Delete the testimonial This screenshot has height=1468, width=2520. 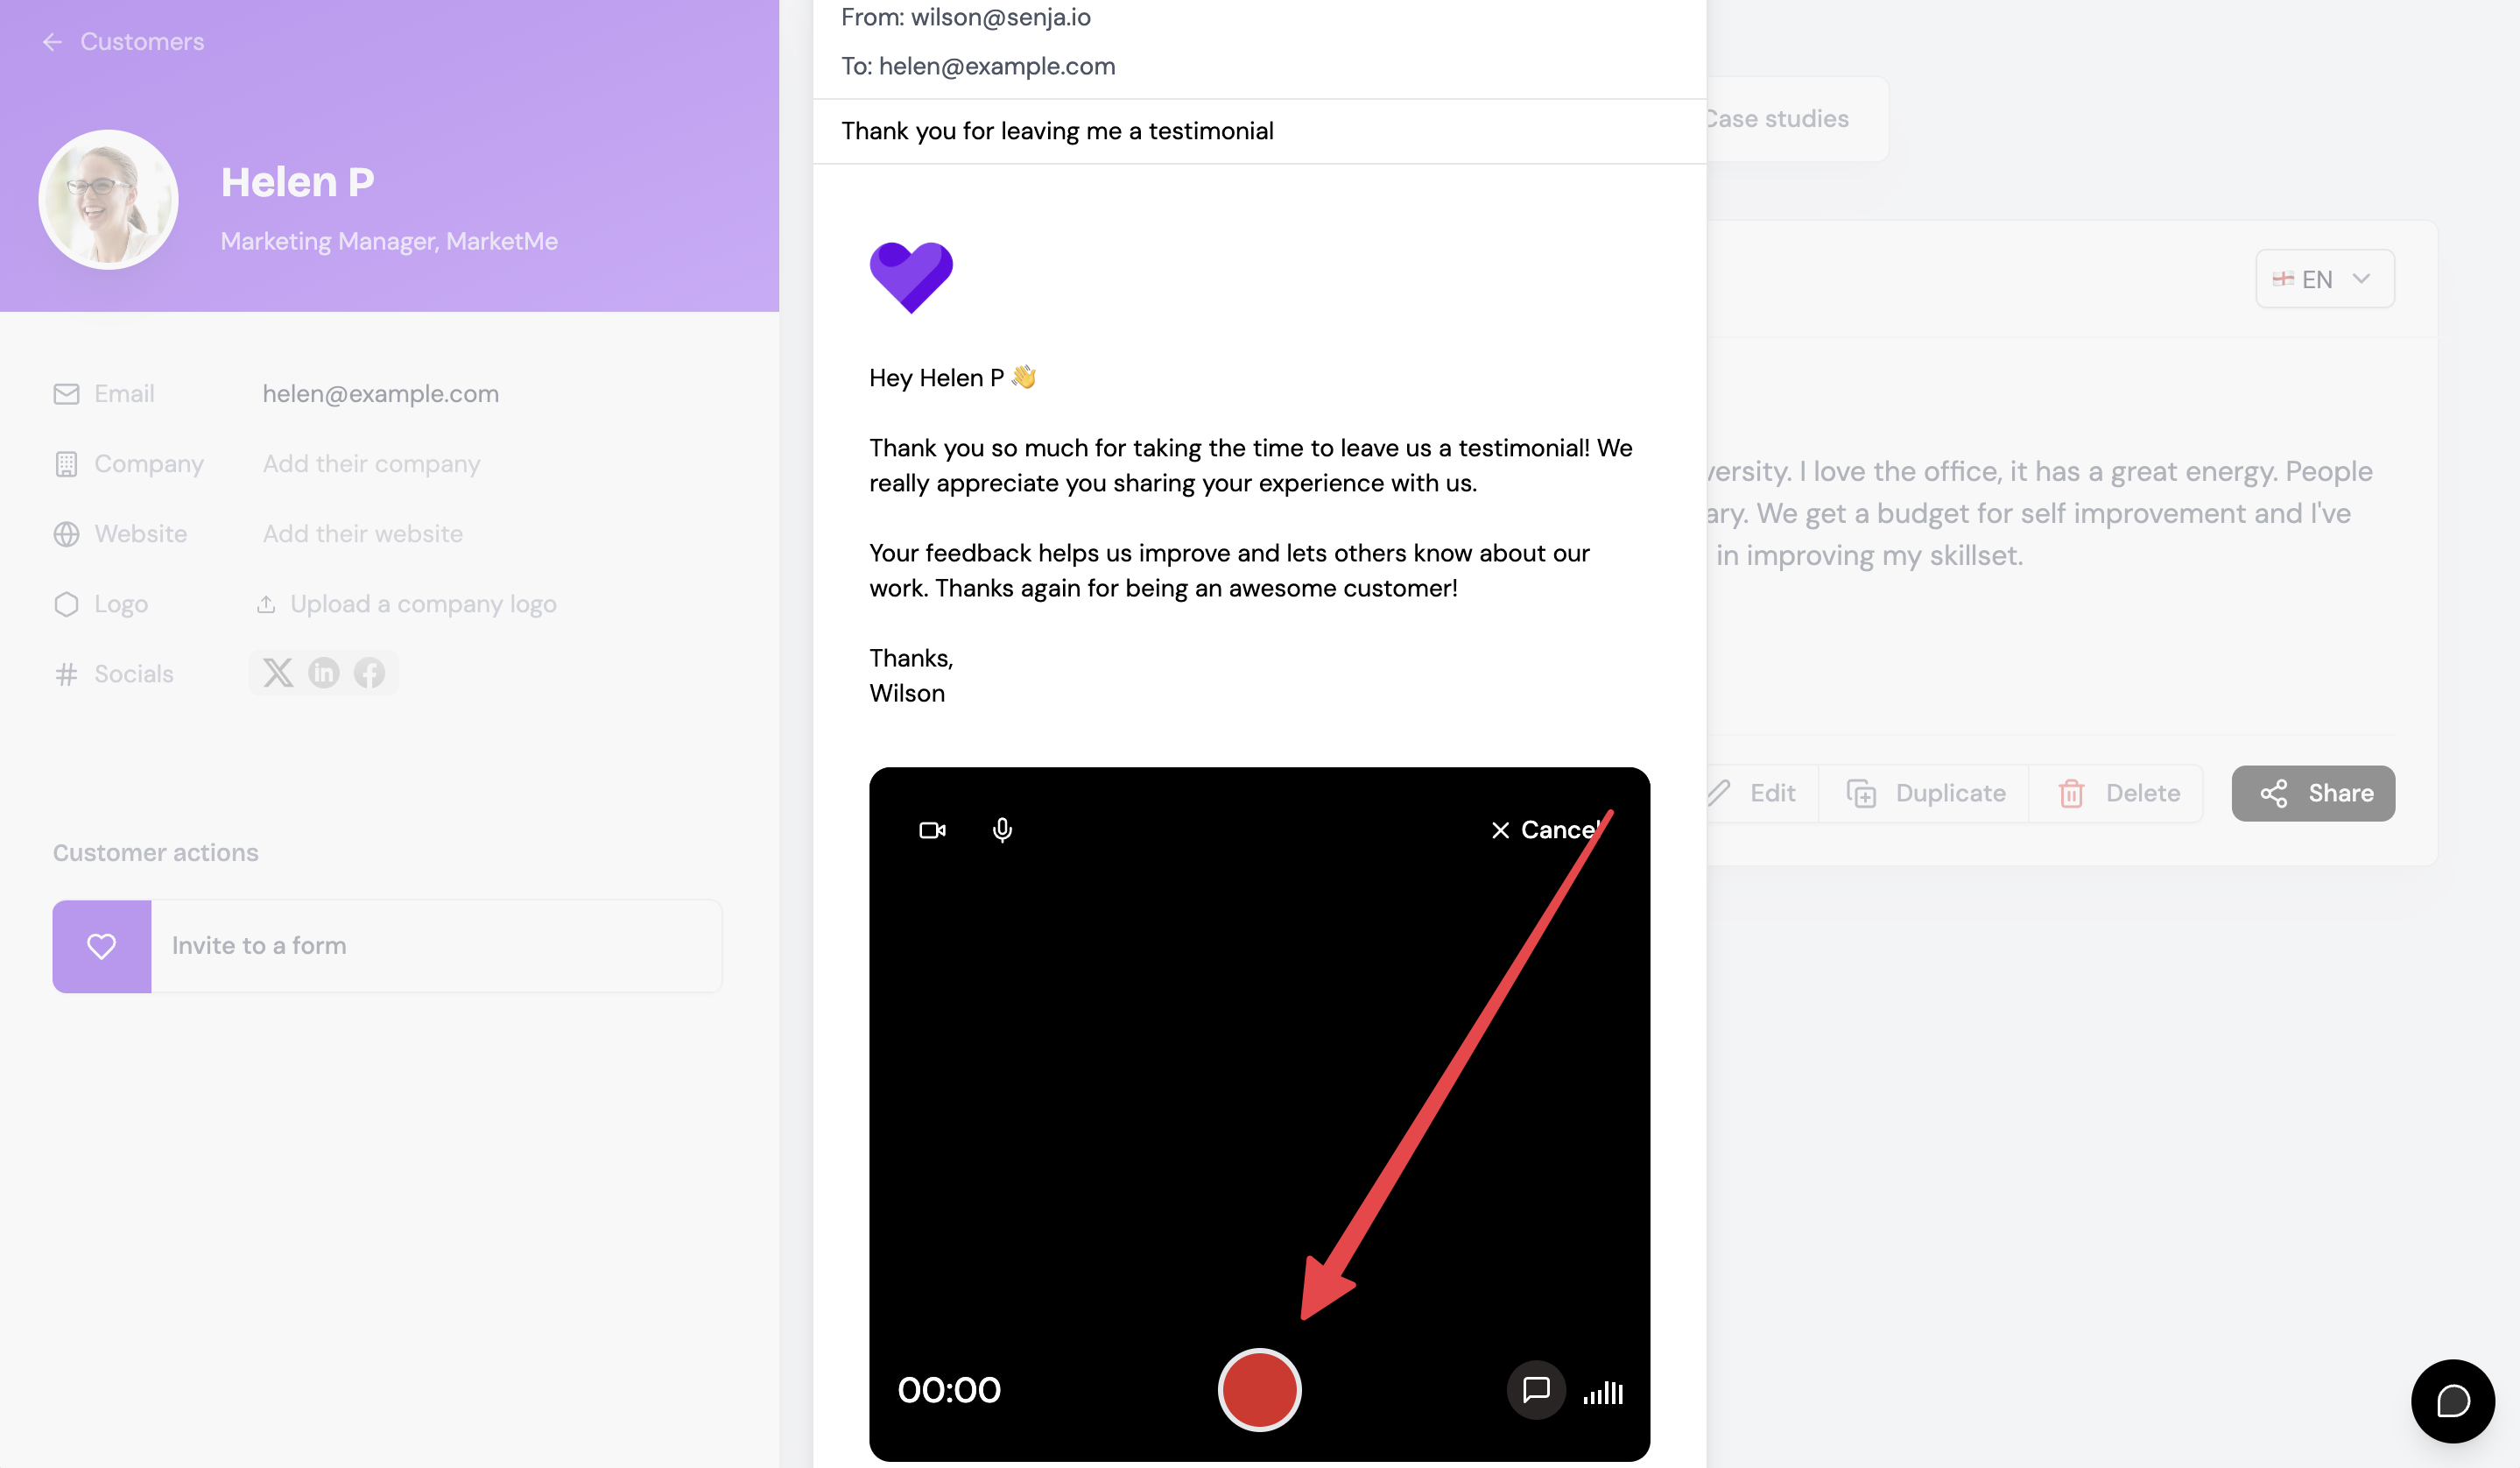click(x=2119, y=793)
